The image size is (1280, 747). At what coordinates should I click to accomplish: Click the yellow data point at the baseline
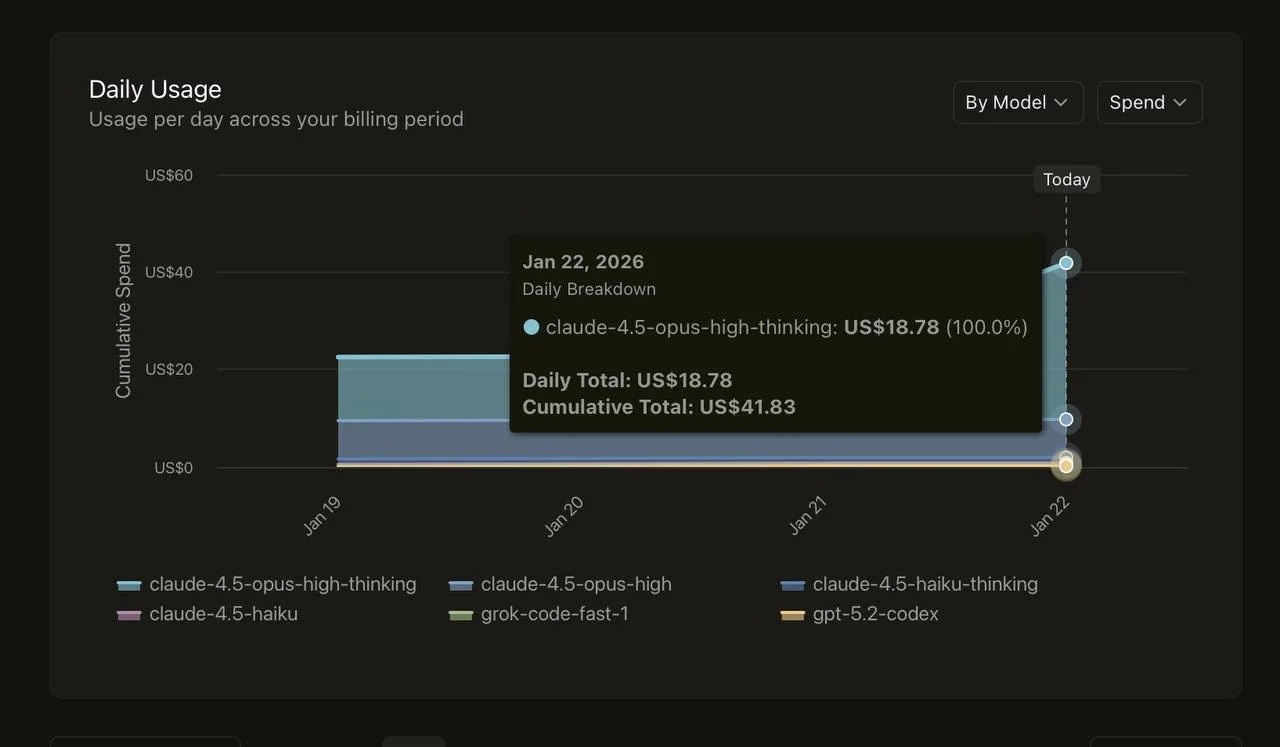click(1066, 466)
